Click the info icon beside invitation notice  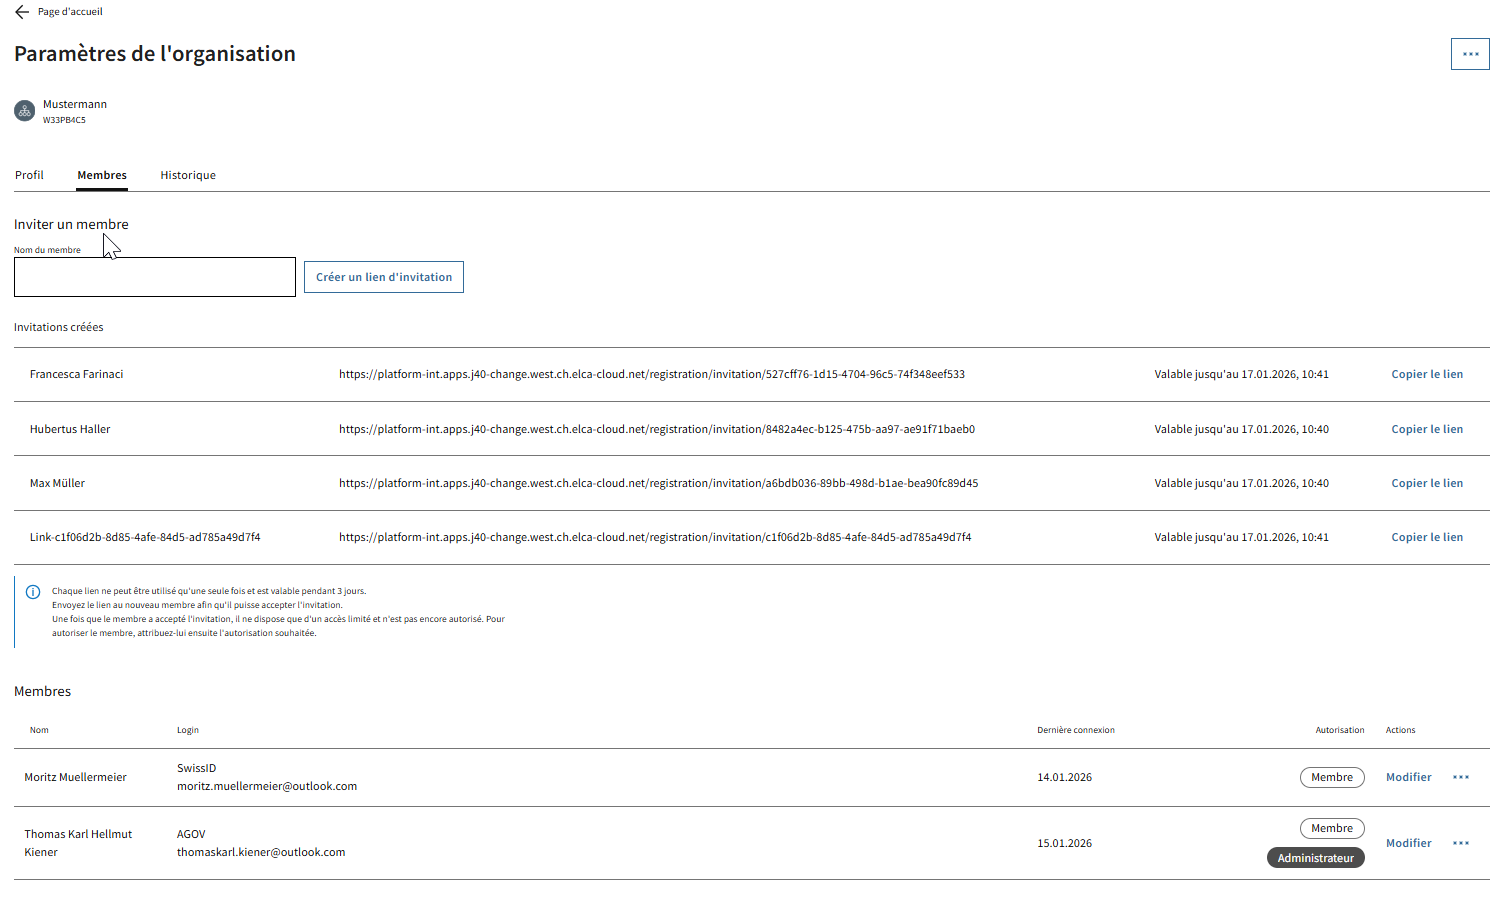[33, 592]
